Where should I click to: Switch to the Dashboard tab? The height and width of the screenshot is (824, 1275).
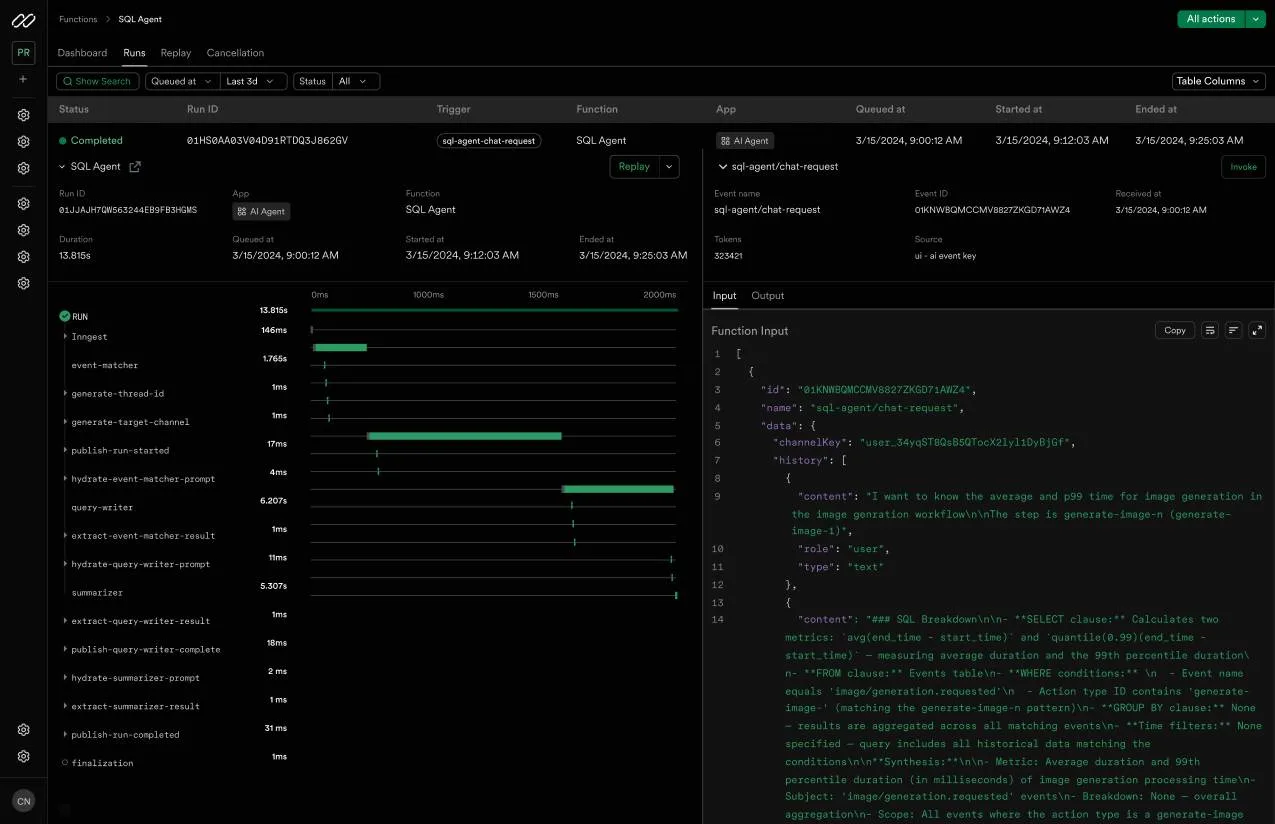pyautogui.click(x=82, y=53)
